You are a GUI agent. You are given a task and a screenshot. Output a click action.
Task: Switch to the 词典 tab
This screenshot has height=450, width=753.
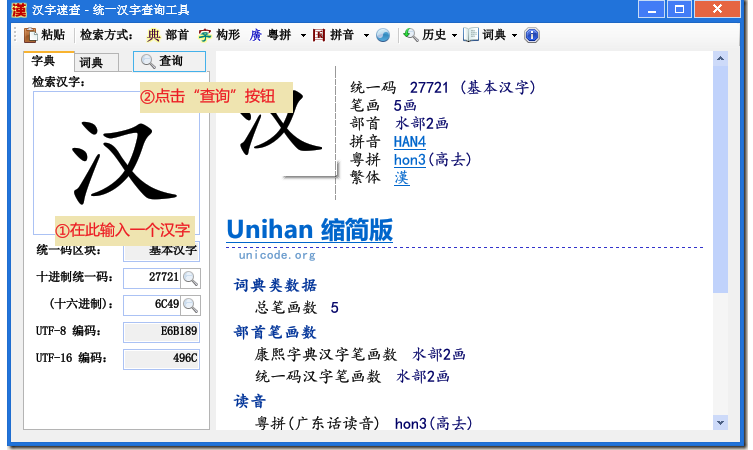96,62
